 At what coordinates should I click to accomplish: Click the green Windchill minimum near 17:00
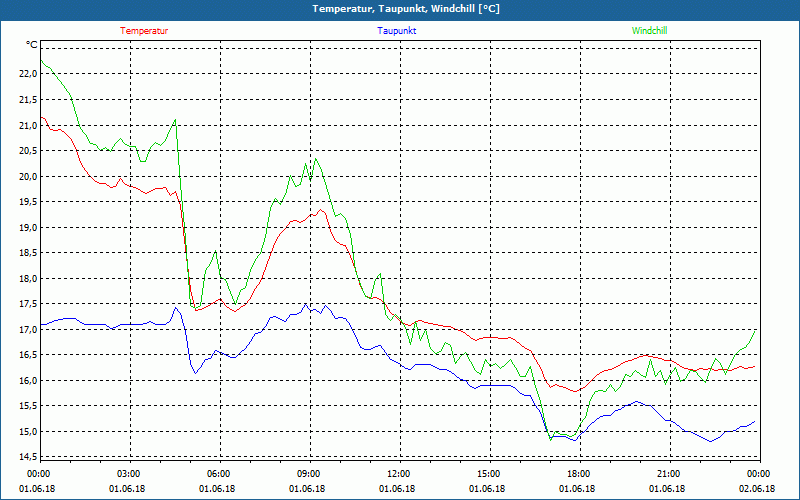click(551, 440)
